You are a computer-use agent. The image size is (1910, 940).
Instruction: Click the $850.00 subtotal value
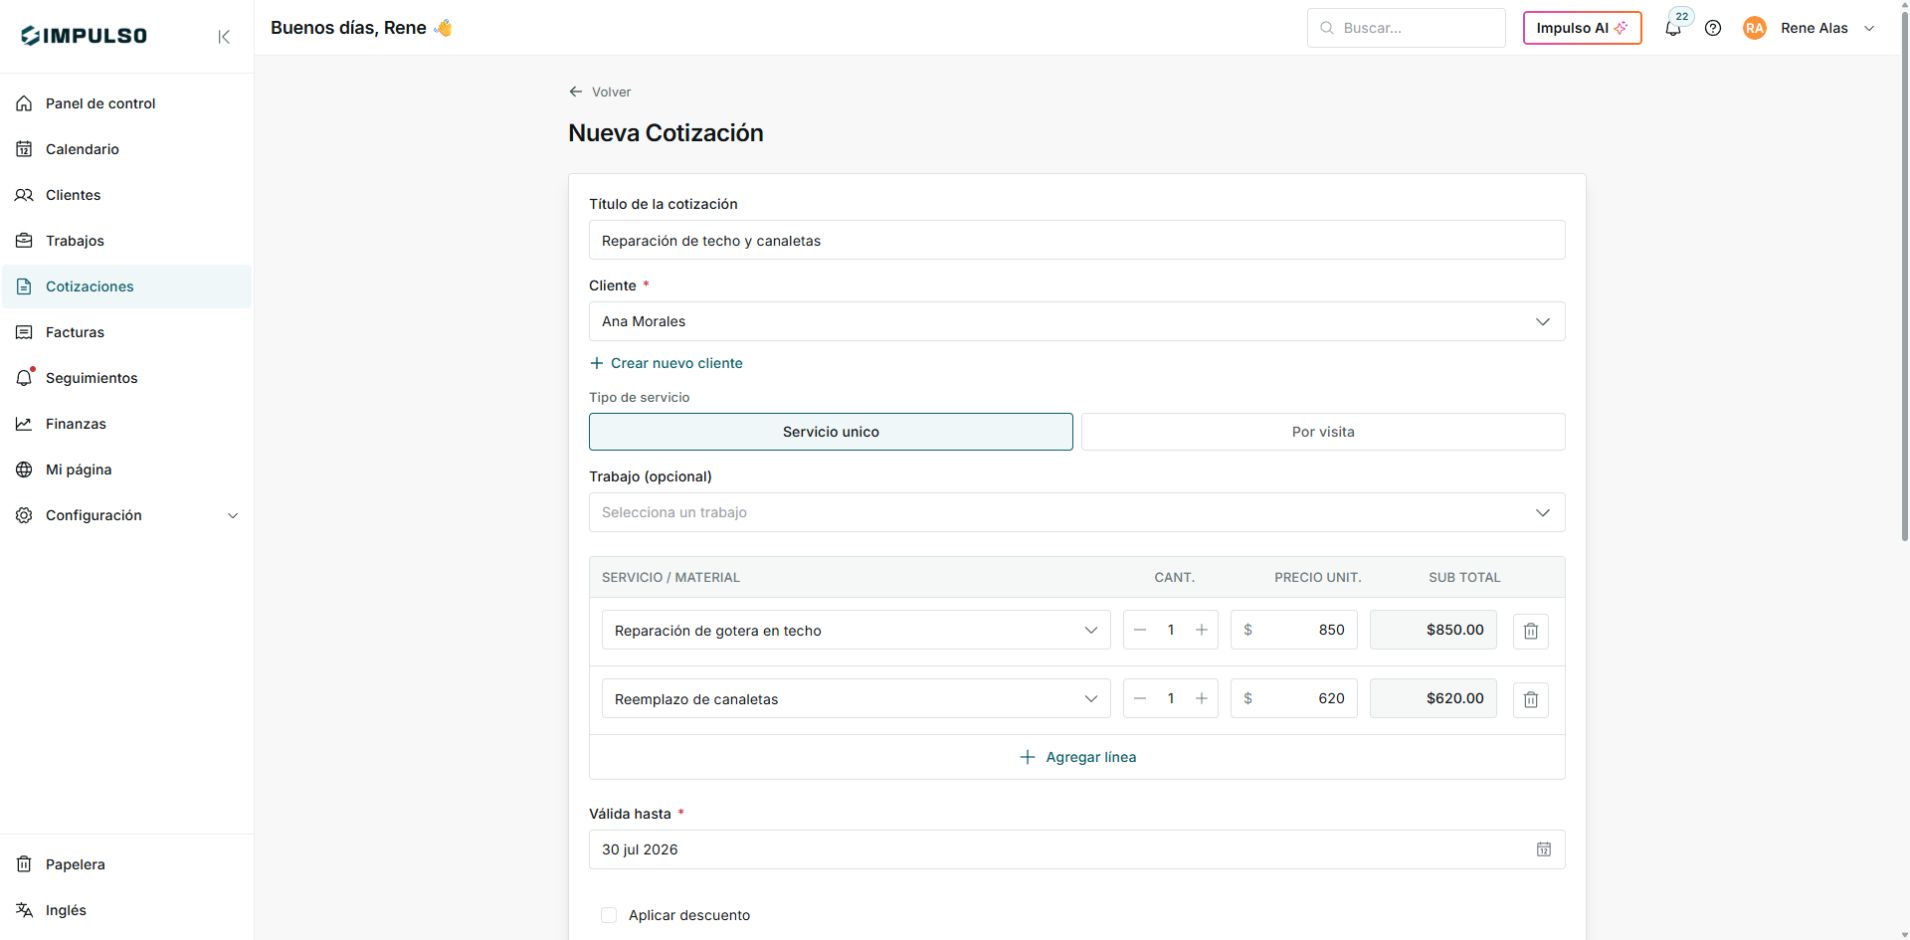pos(1433,630)
